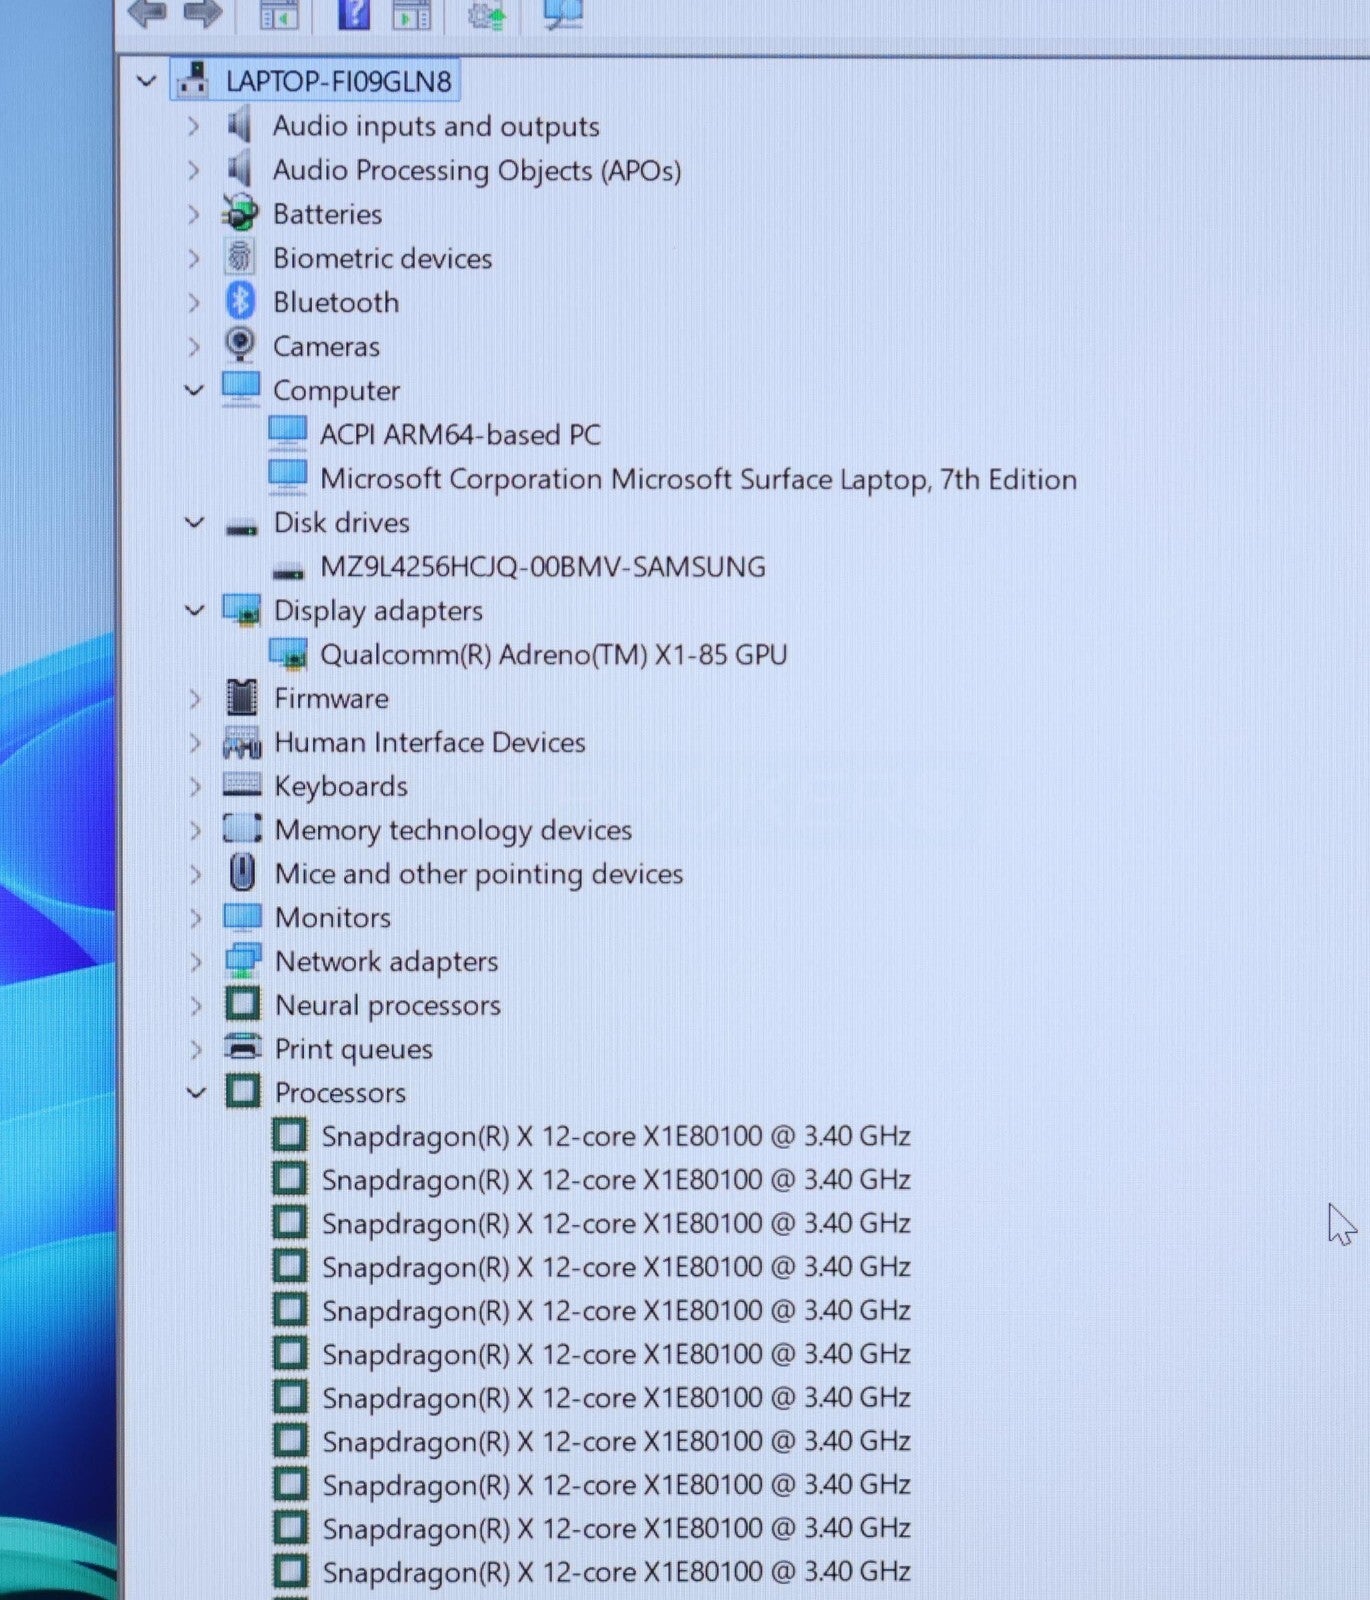Select the Print queues label

(354, 1049)
